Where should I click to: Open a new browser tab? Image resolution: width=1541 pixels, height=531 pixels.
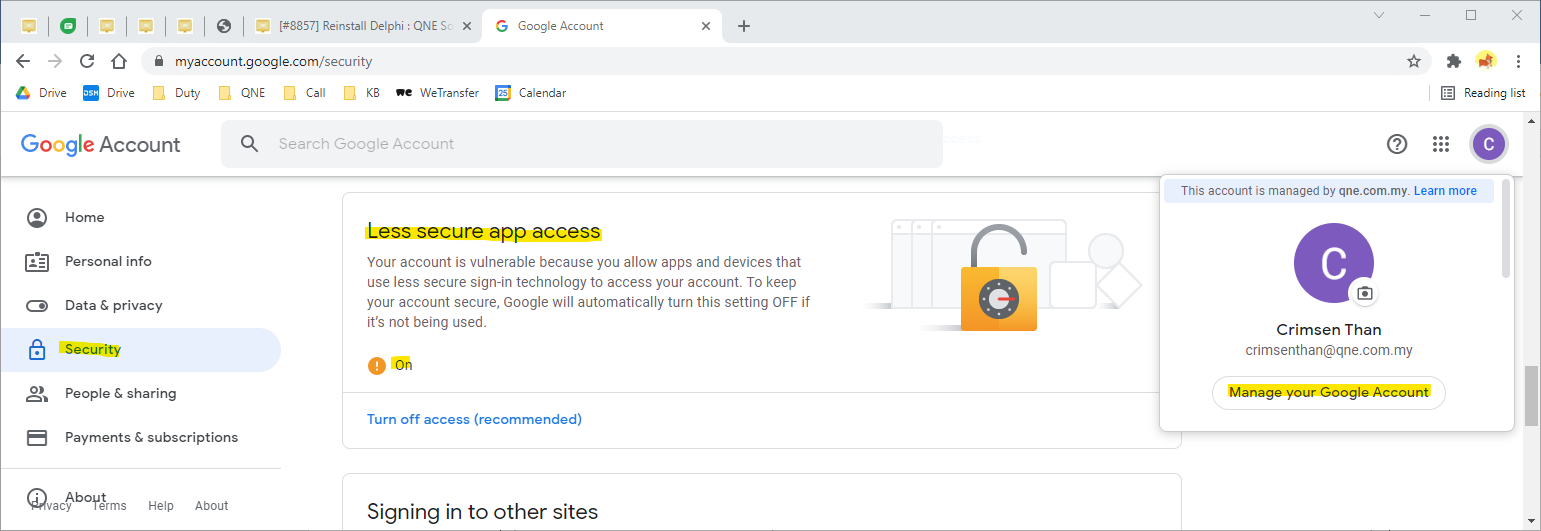coord(743,26)
